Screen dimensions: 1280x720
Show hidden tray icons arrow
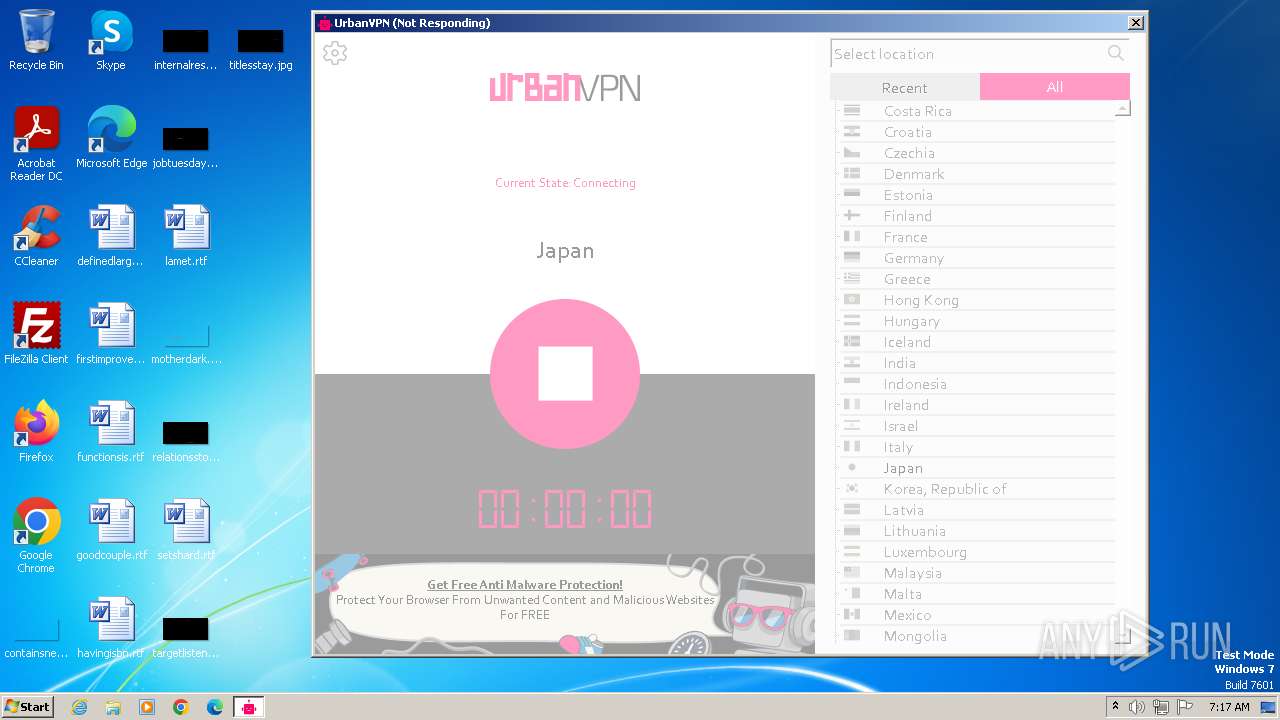click(1115, 707)
